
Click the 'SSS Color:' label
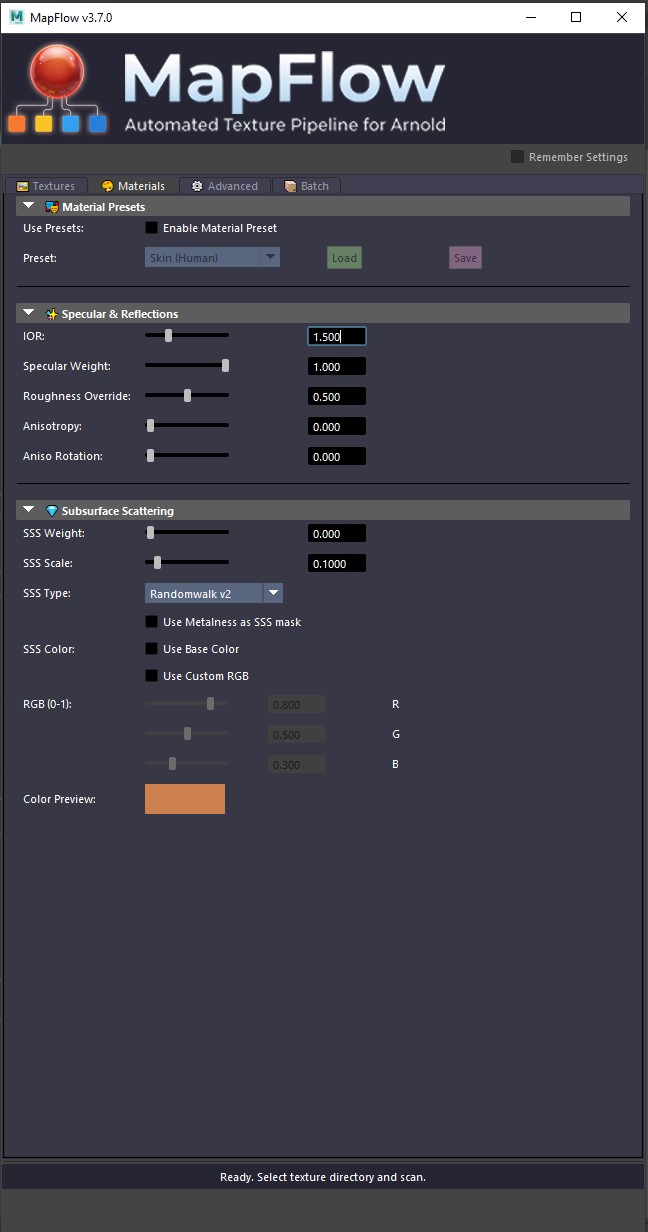(x=49, y=649)
